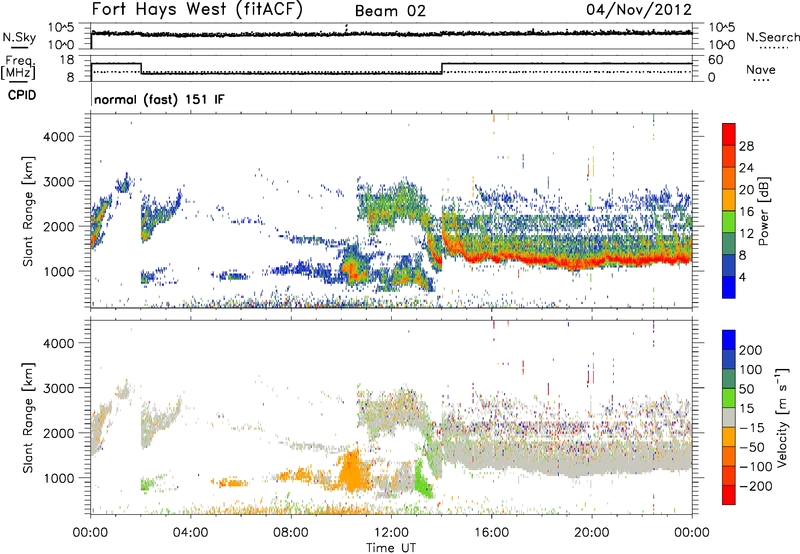Image resolution: width=800 pixels, height=554 pixels.
Task: Click the frequency step-down near 02:00 UT
Action: click(x=141, y=68)
